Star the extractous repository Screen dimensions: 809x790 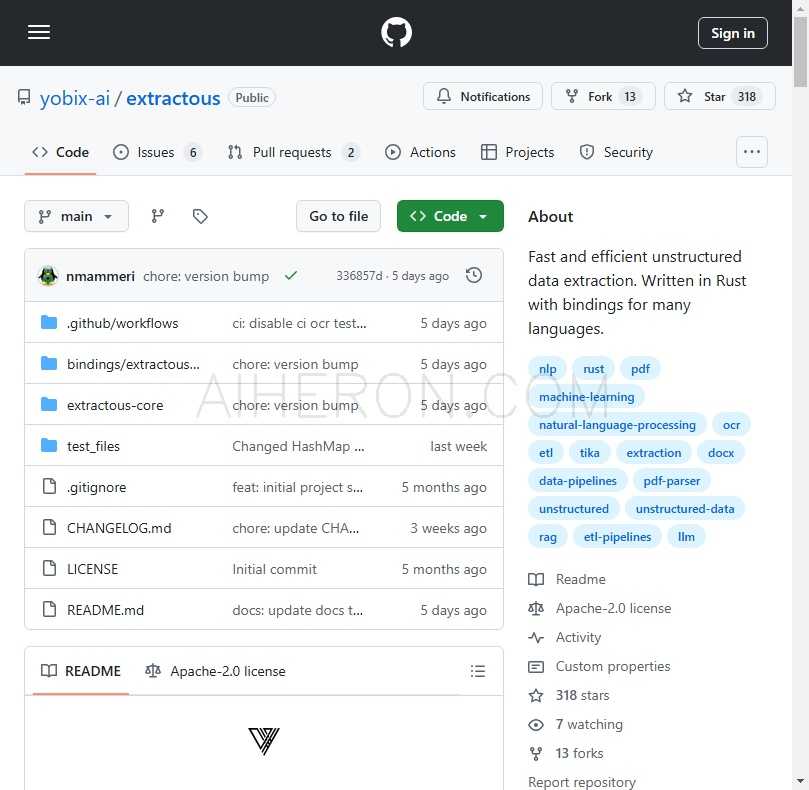(720, 96)
